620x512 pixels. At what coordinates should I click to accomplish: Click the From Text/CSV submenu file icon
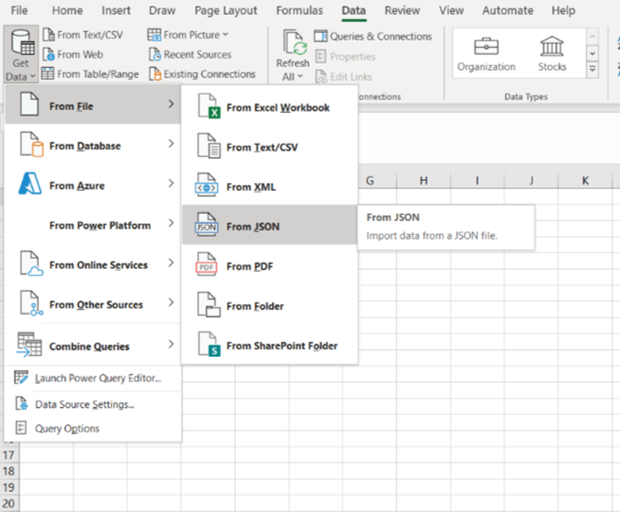(x=208, y=146)
